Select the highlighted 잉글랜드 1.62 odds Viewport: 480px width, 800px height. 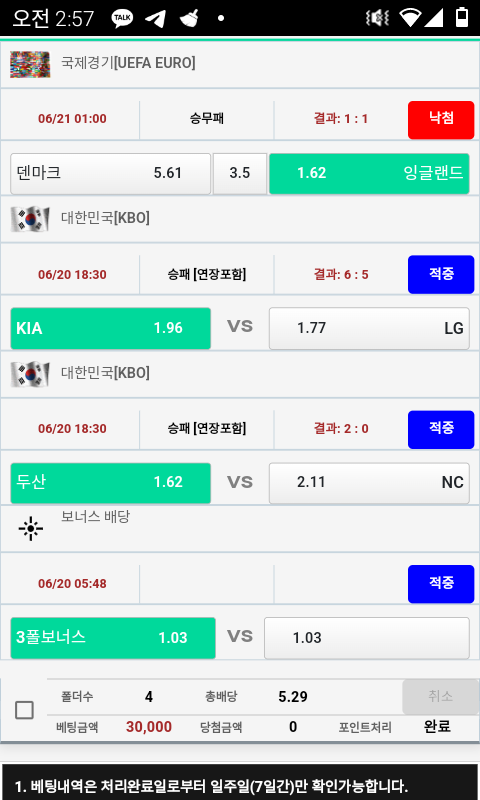point(369,173)
